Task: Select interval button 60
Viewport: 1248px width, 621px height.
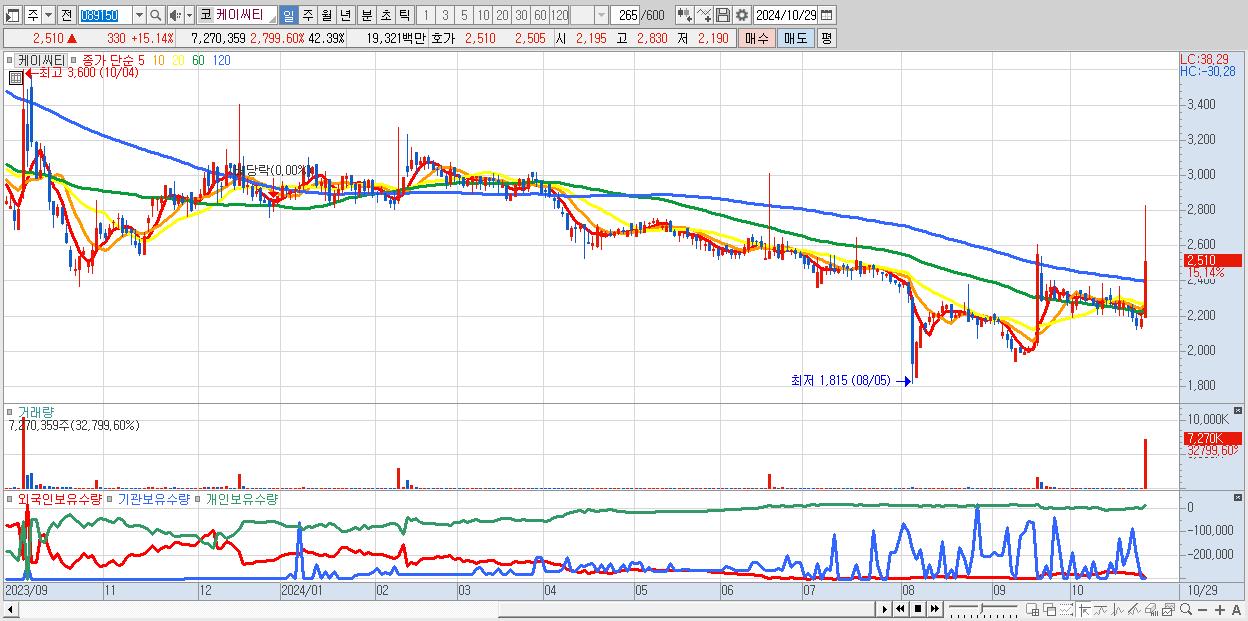Action: (540, 15)
